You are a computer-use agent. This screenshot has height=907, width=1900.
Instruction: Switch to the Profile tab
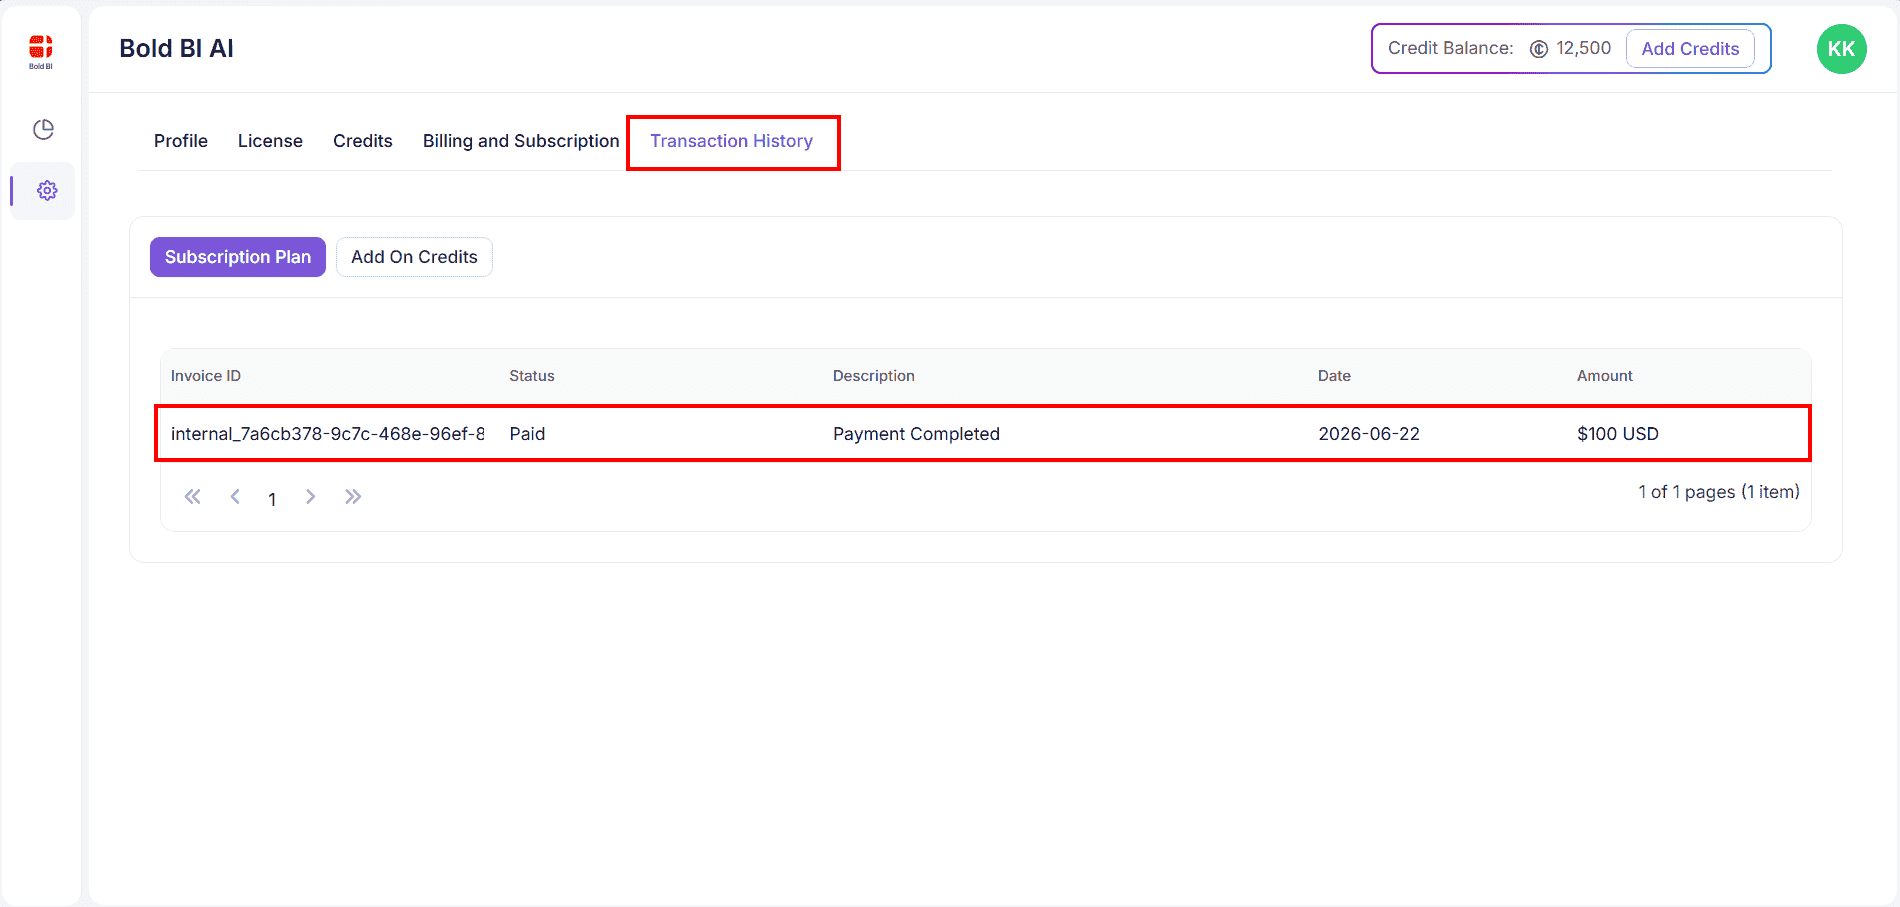181,141
